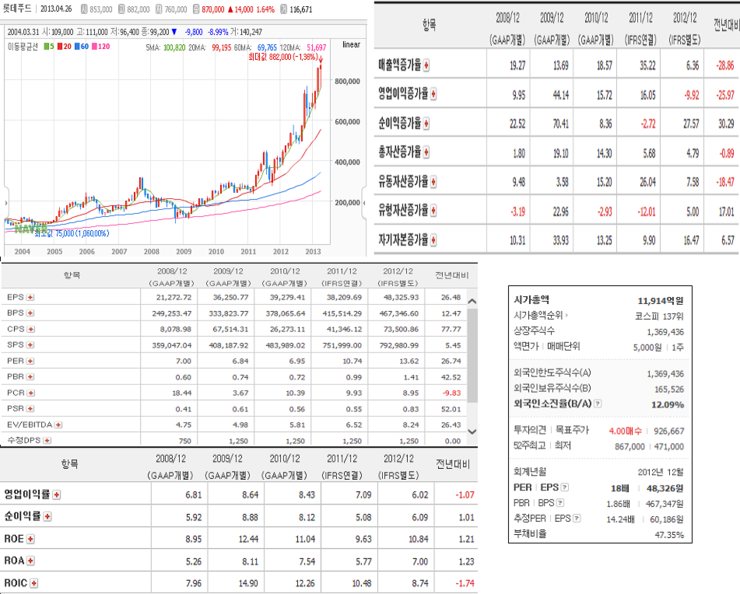The width and height of the screenshot is (740, 594).
Task: Toggle the linear chart scale label
Action: point(351,45)
